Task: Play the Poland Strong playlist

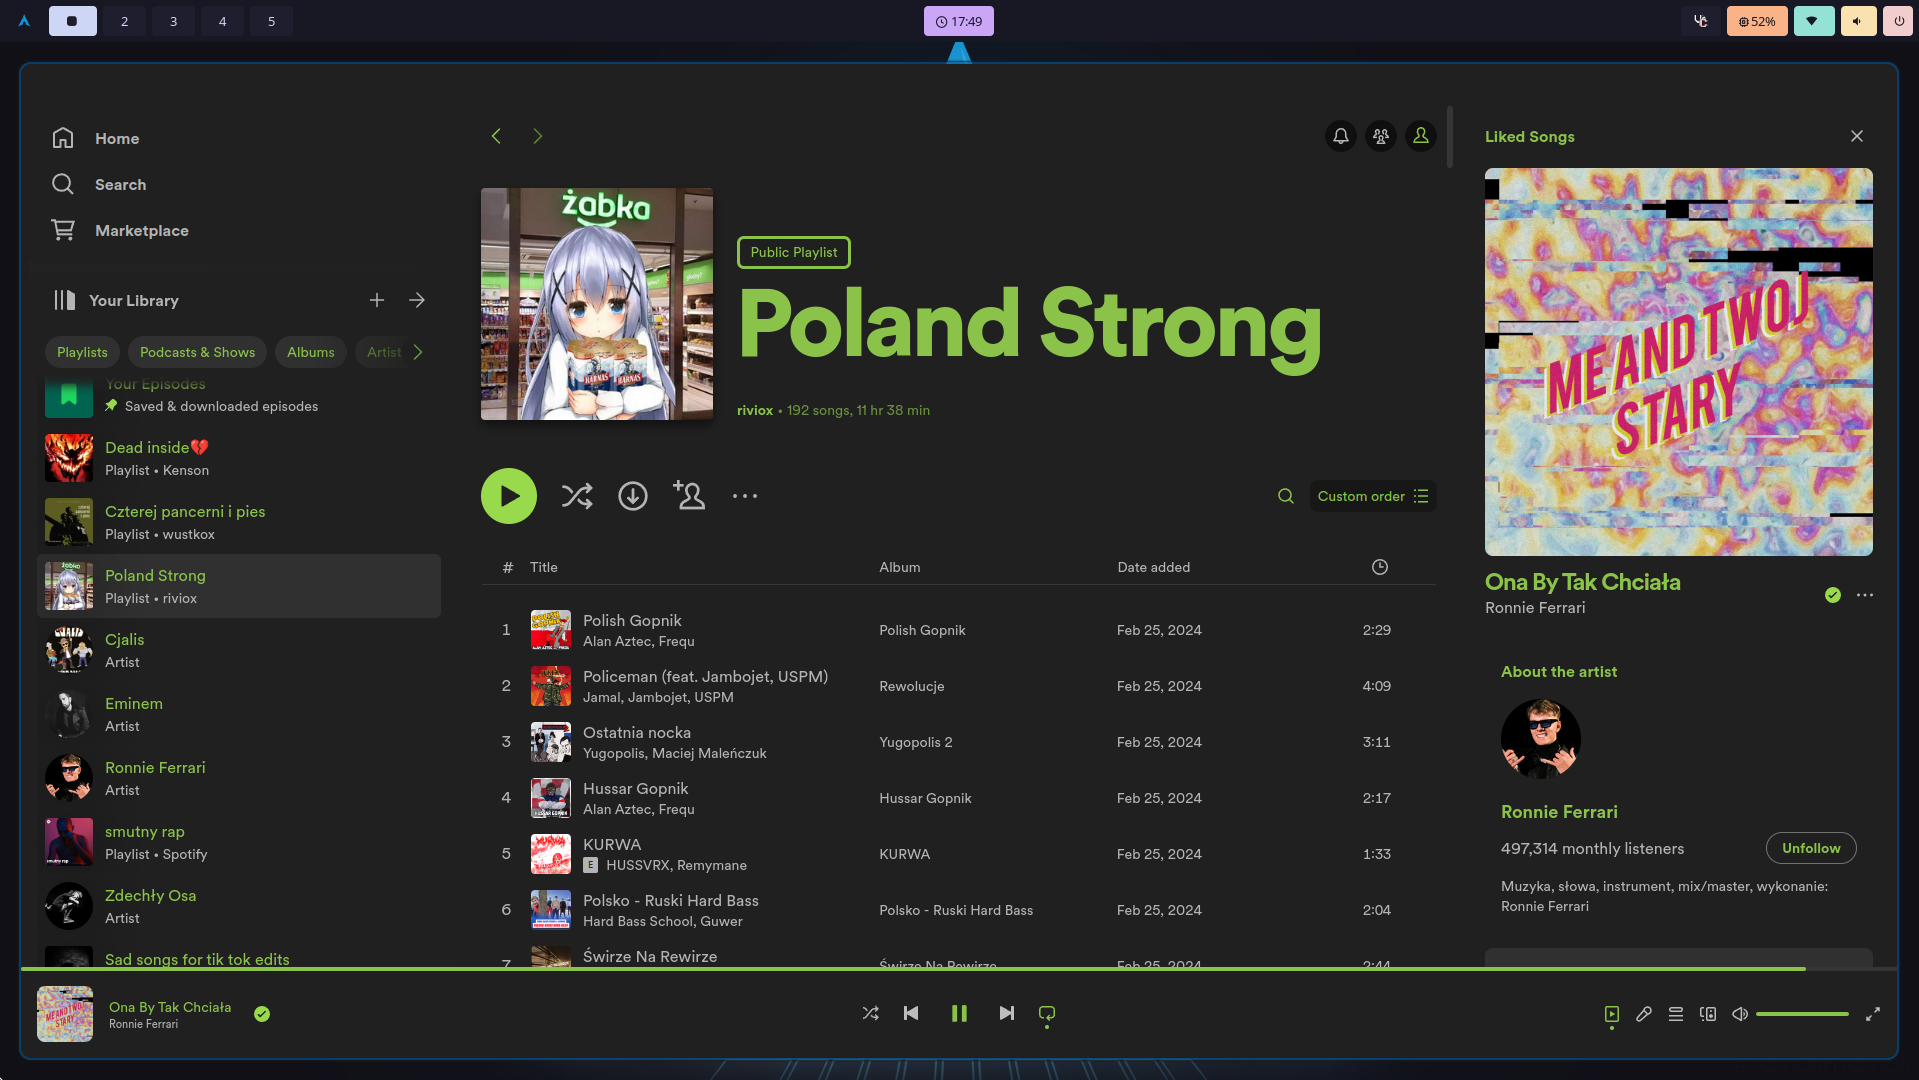Action: pyautogui.click(x=509, y=496)
